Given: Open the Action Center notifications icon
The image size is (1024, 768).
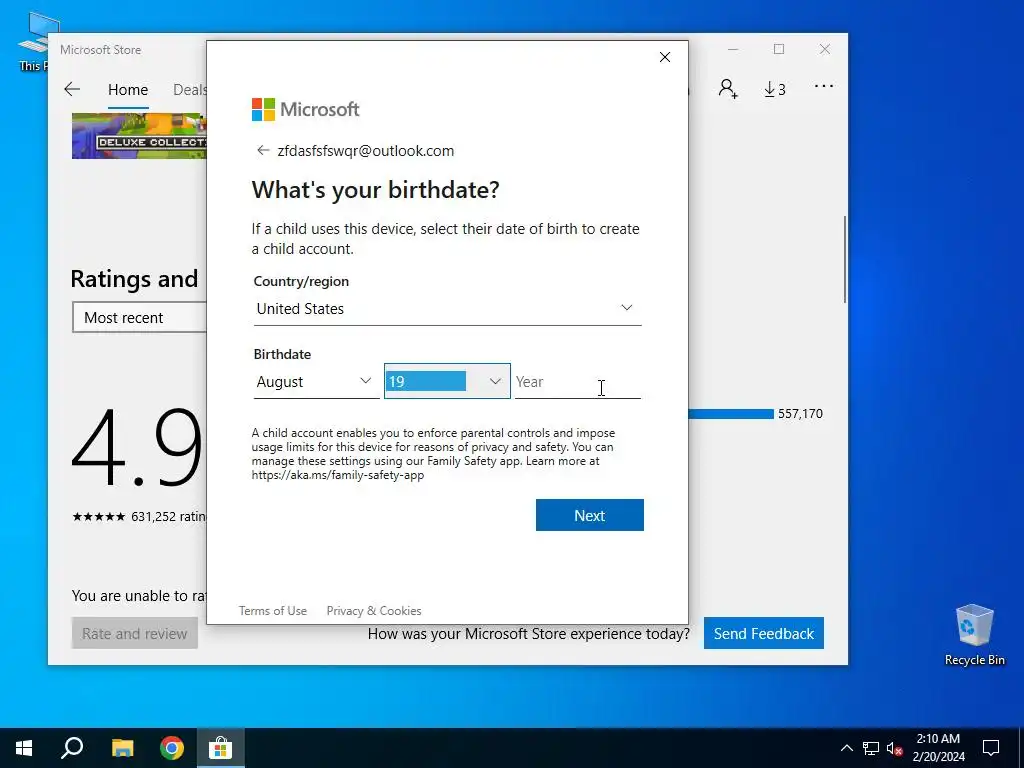Looking at the screenshot, I should pos(991,748).
